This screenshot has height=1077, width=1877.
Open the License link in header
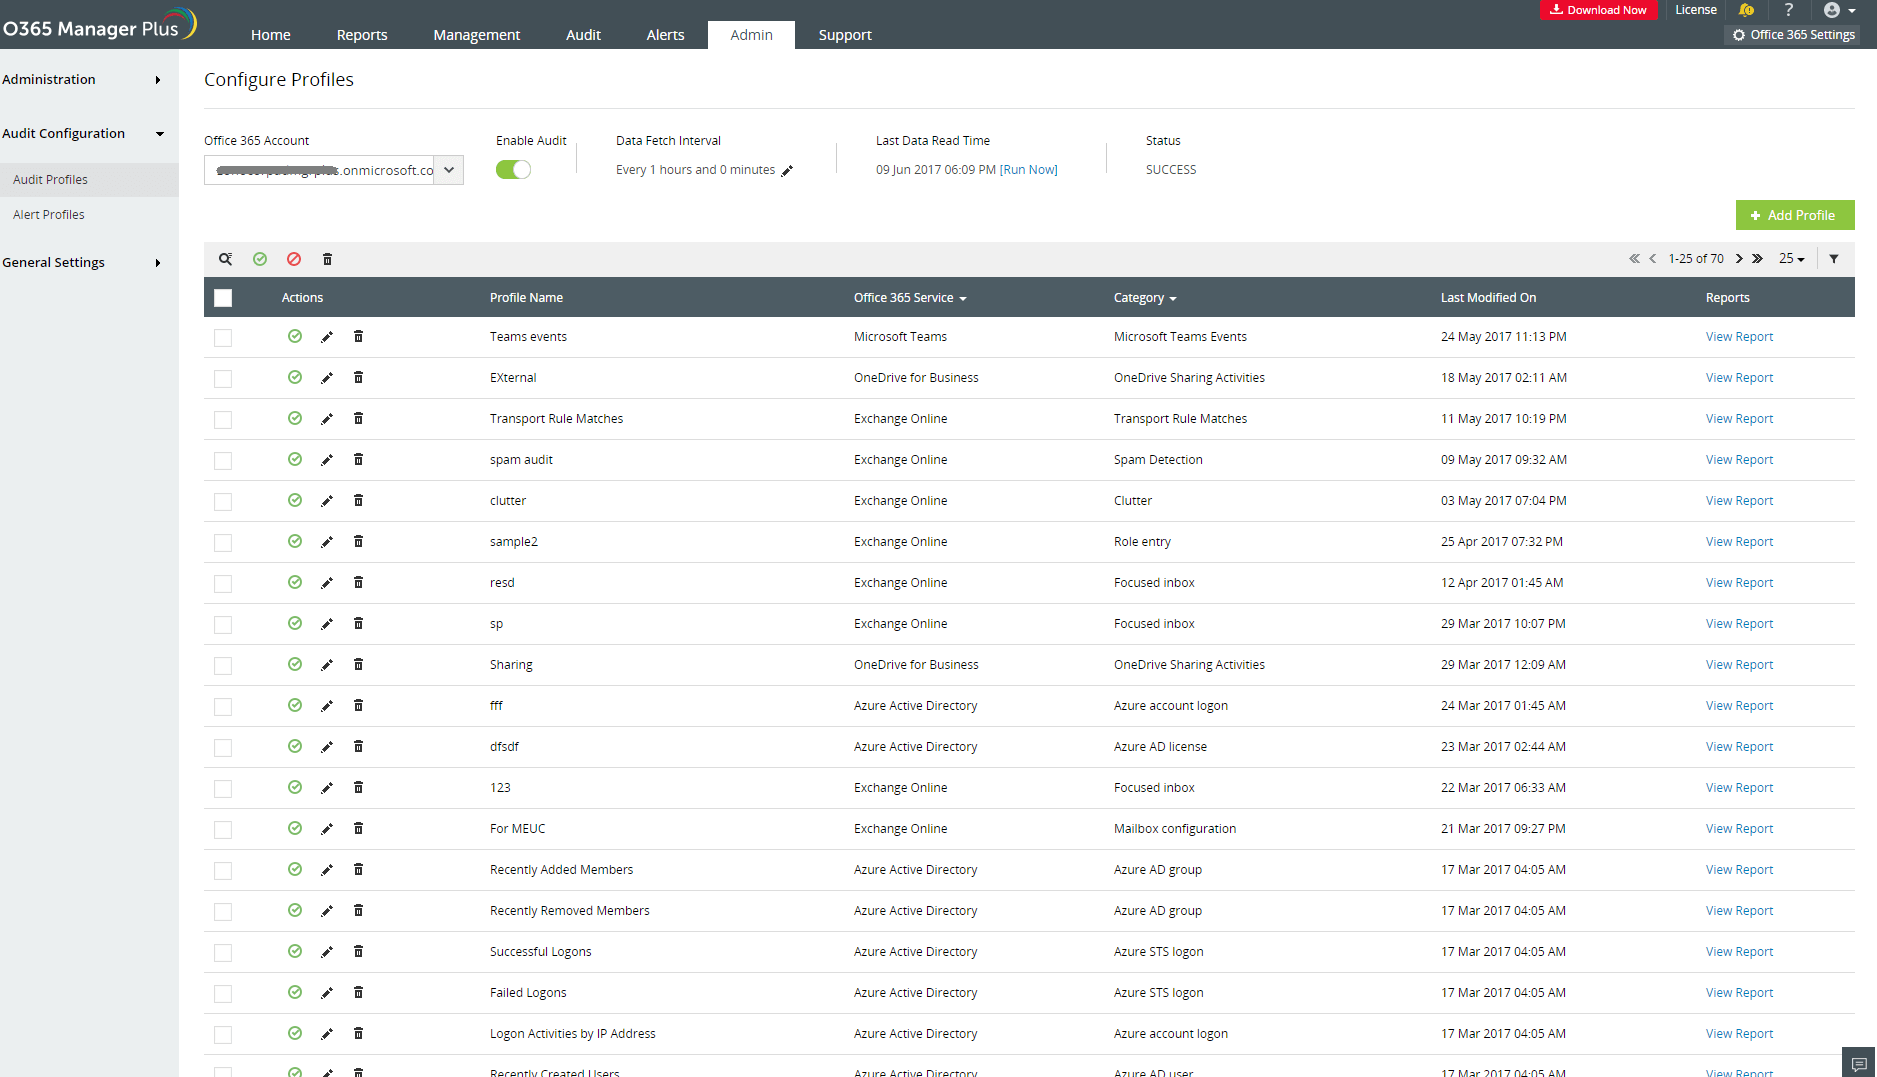click(1696, 10)
